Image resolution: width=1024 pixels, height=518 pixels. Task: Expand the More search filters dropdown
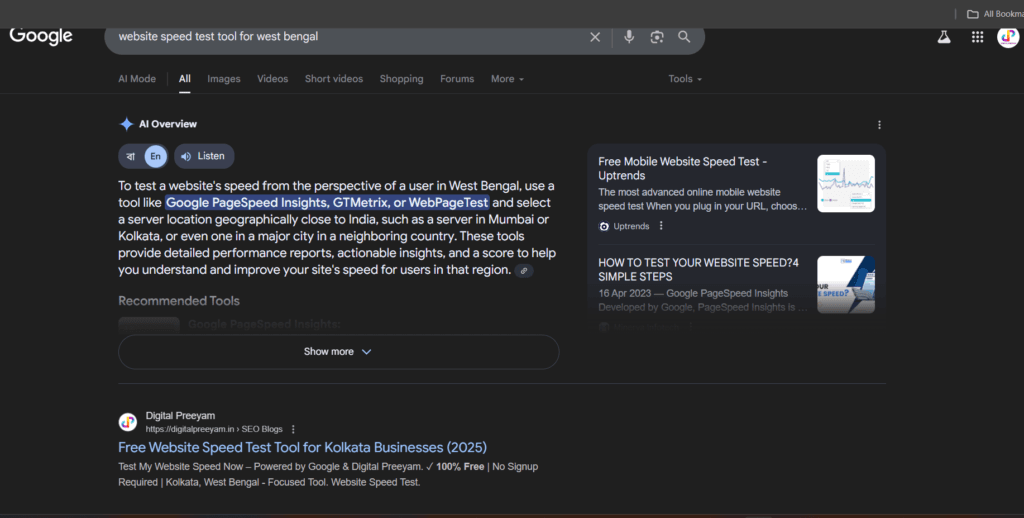point(507,79)
